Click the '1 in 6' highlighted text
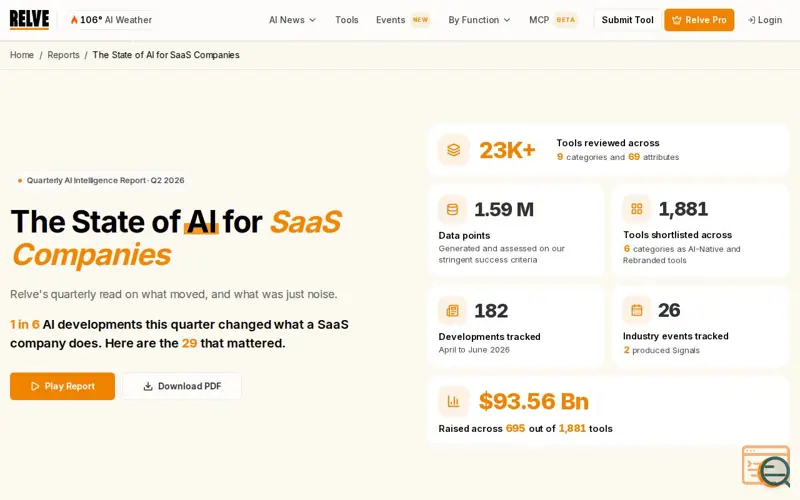Screen dimensions: 800x500 coord(24,324)
